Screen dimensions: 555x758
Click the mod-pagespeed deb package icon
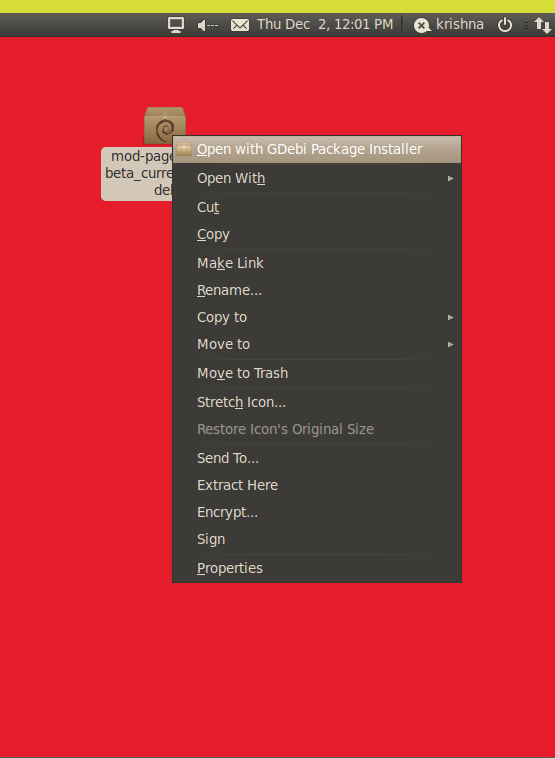(x=164, y=125)
